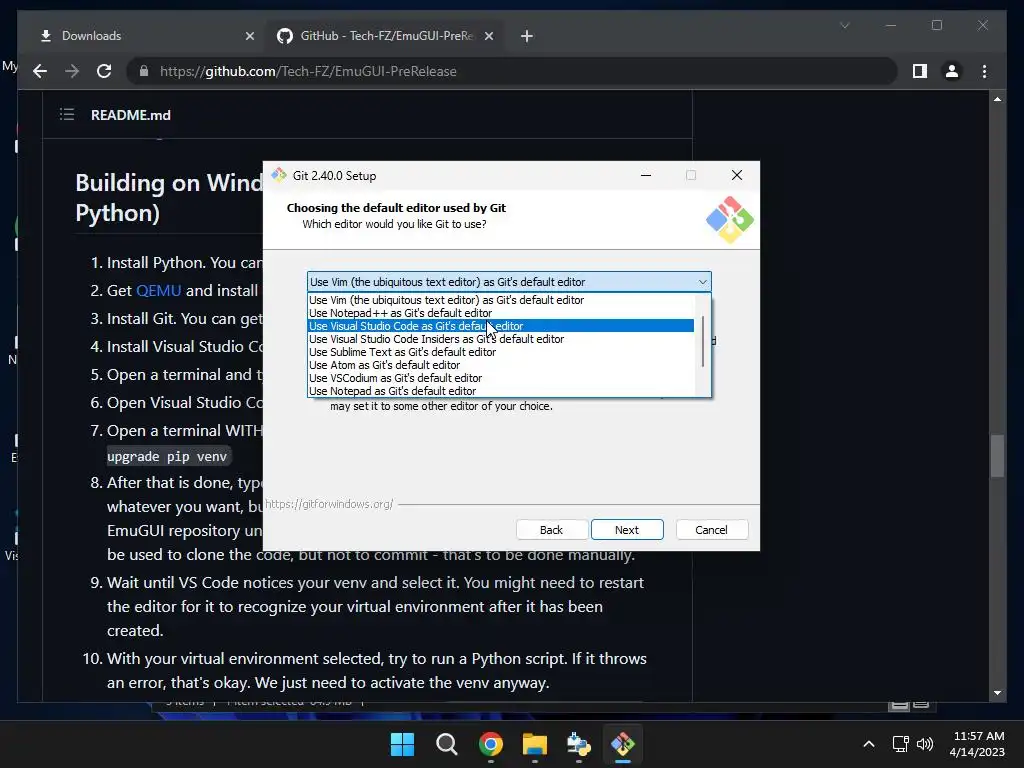The width and height of the screenshot is (1024, 768).
Task: Click the page scrollbar down arrow
Action: 997,693
